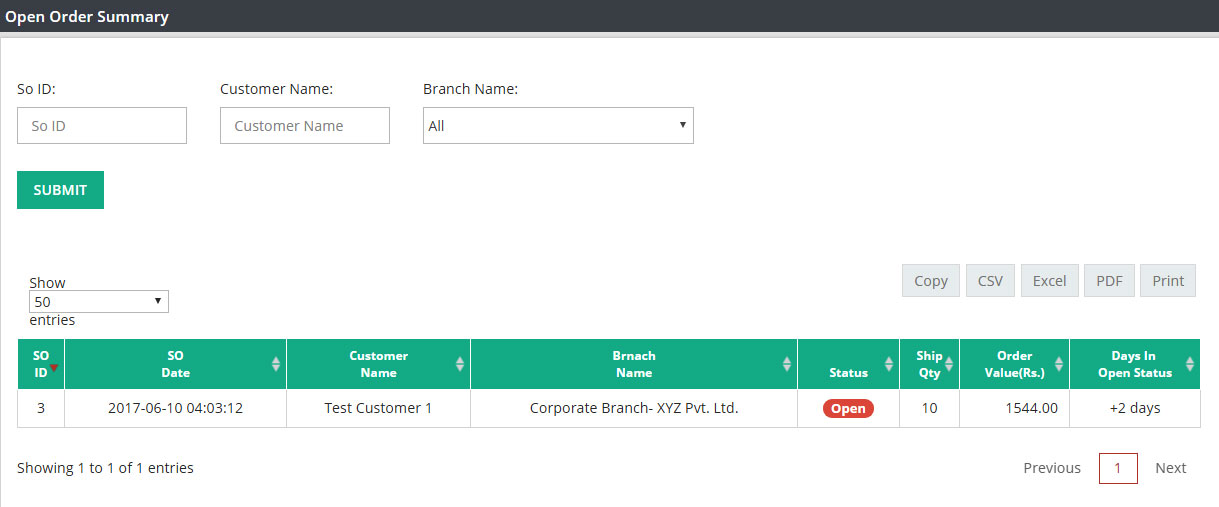Copy table data with the Copy button
The width and height of the screenshot is (1219, 507).
[931, 281]
